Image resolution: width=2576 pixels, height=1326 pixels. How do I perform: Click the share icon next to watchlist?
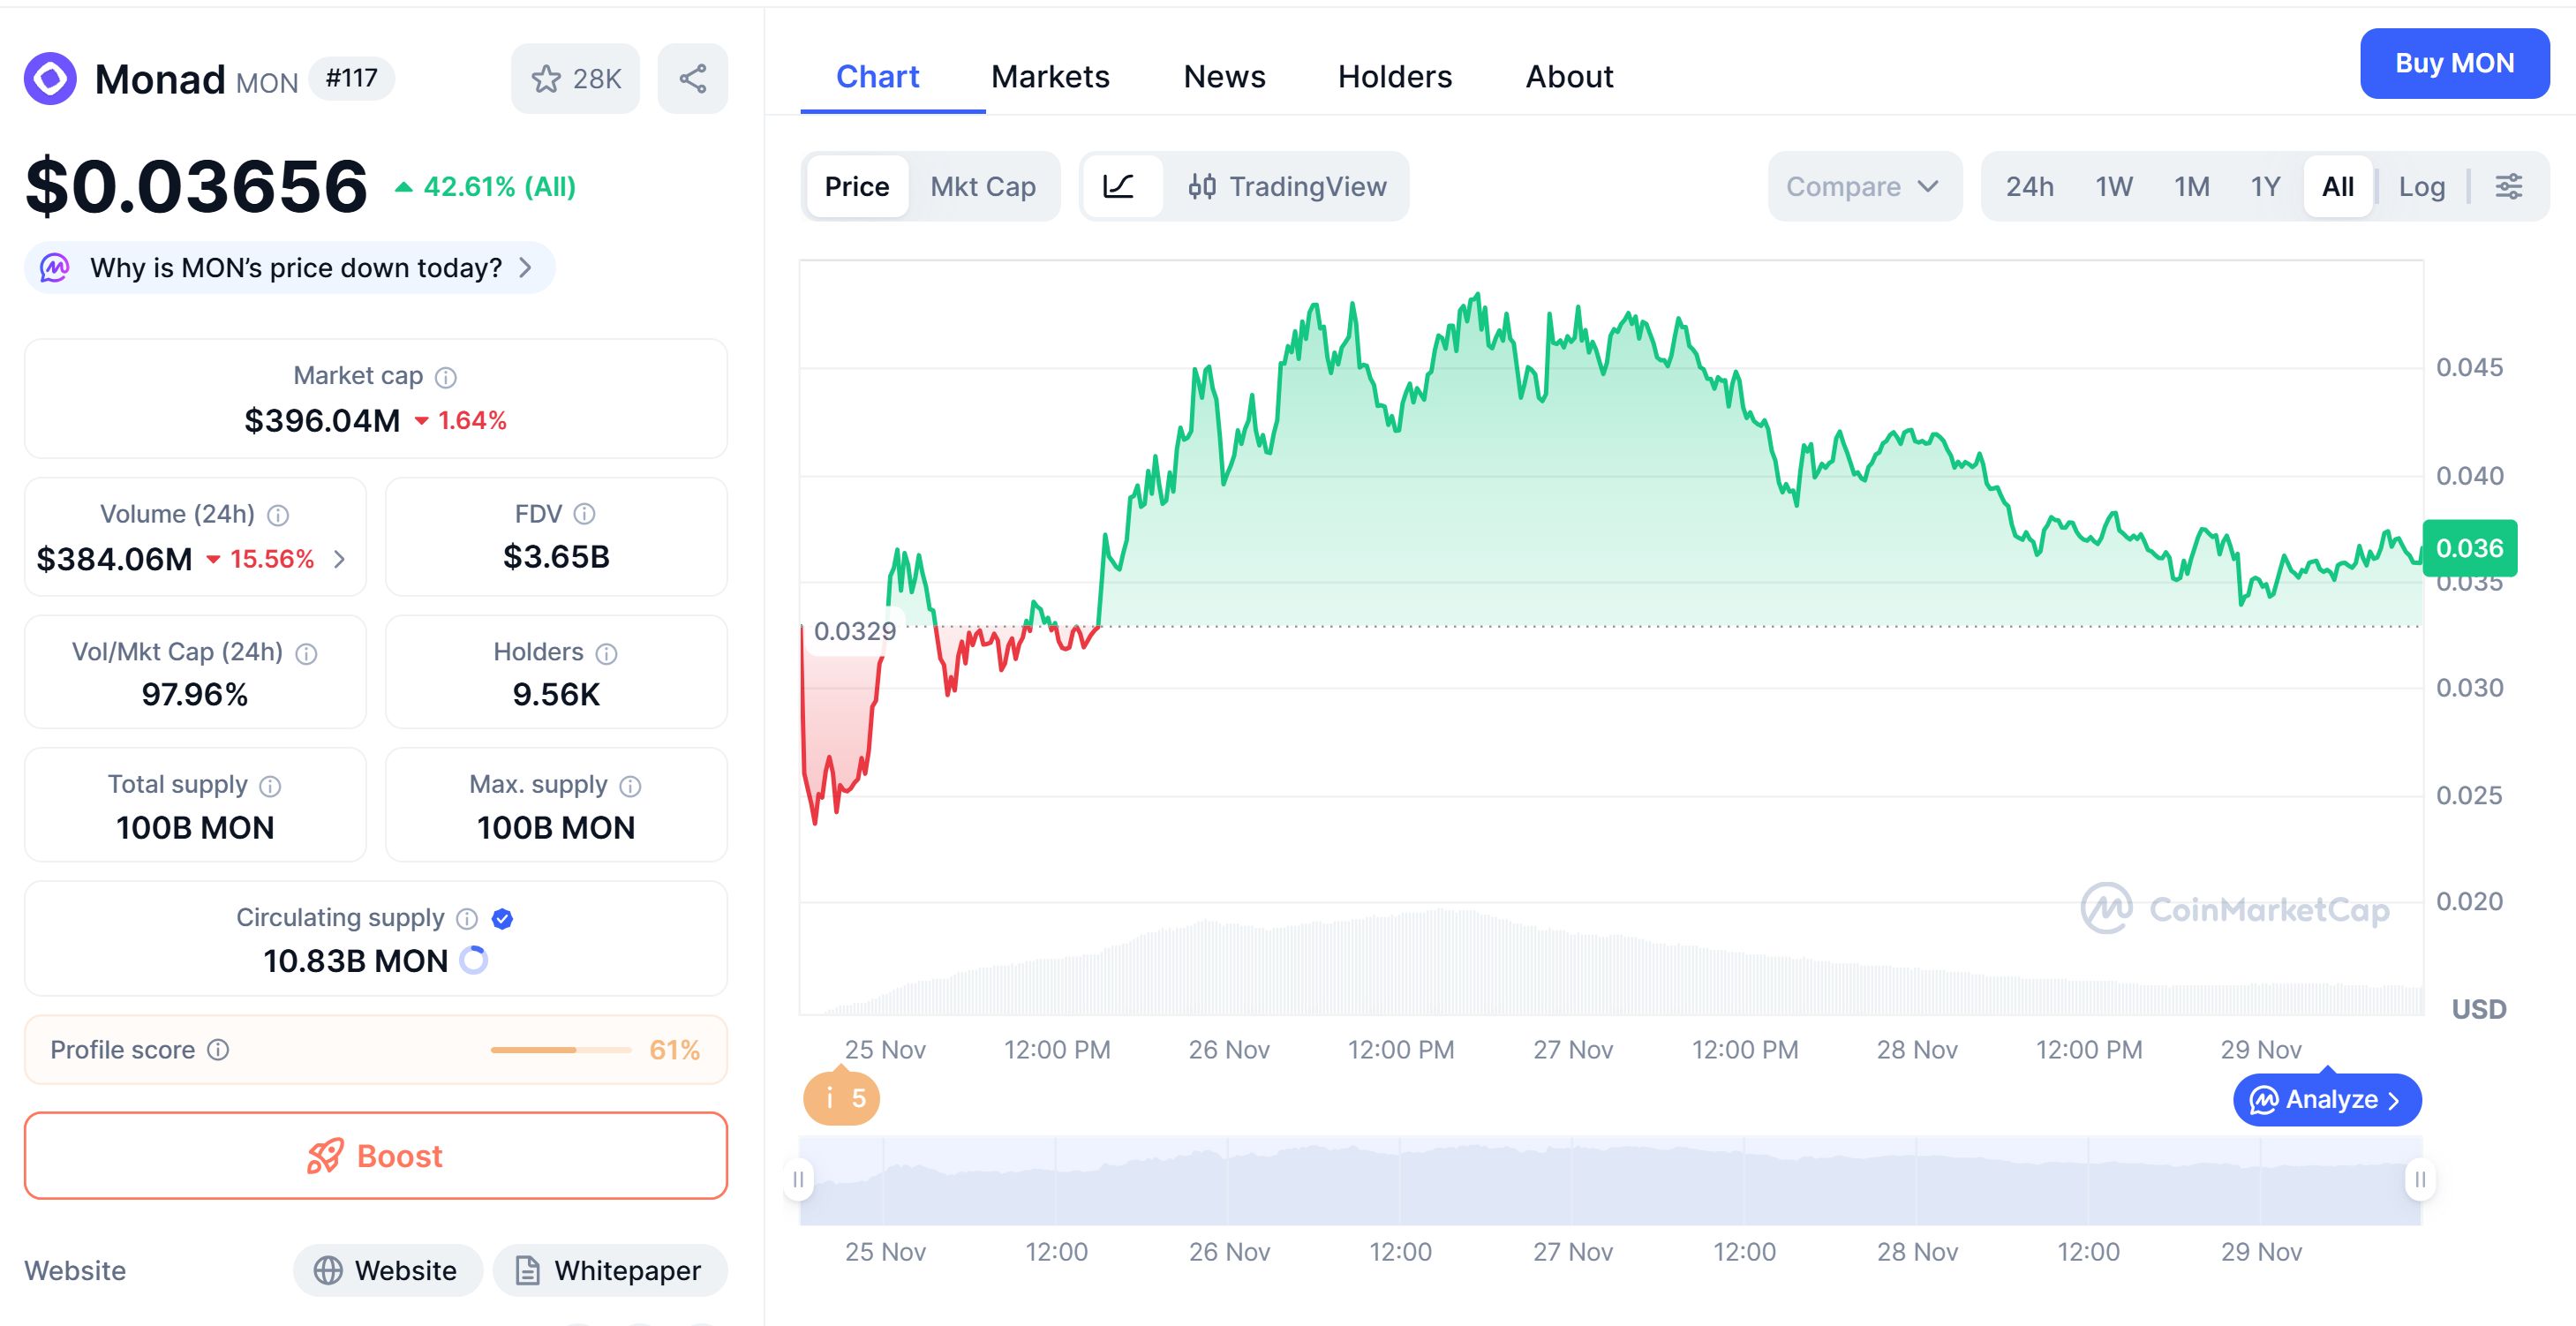click(x=692, y=77)
